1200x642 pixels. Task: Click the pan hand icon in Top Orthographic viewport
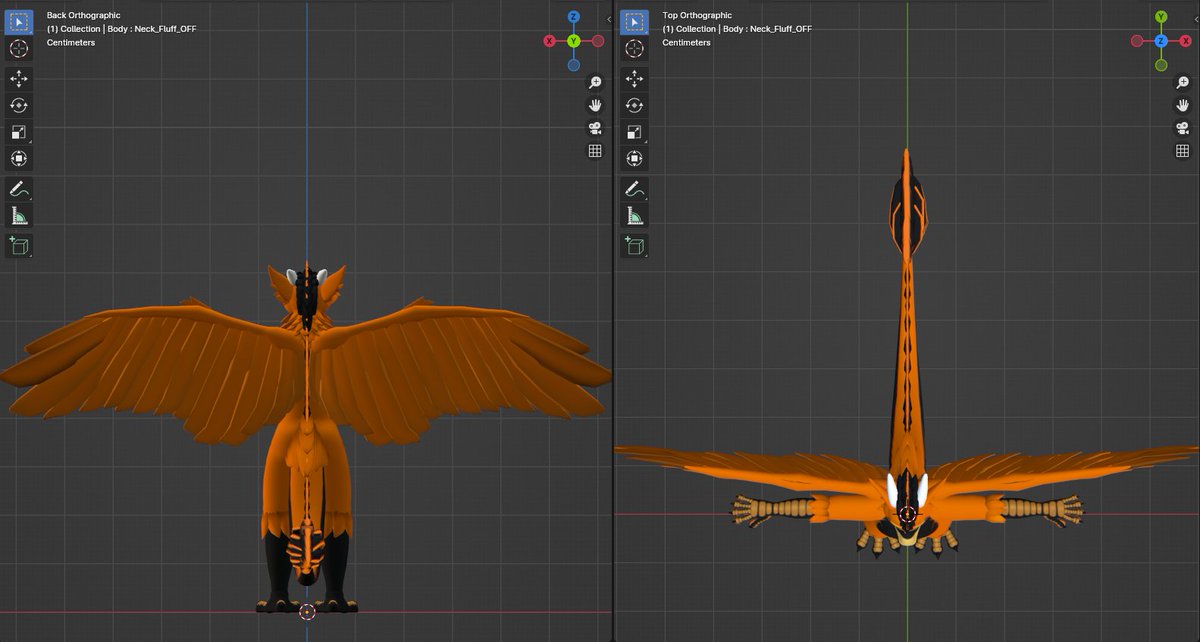pyautogui.click(x=1182, y=105)
